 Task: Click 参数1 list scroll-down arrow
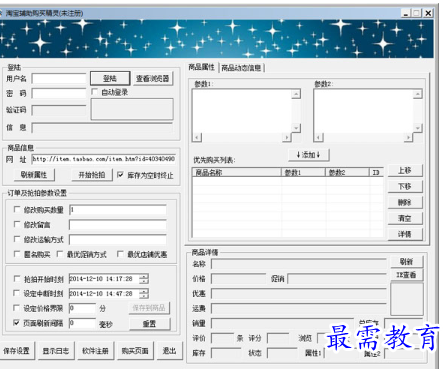point(296,128)
